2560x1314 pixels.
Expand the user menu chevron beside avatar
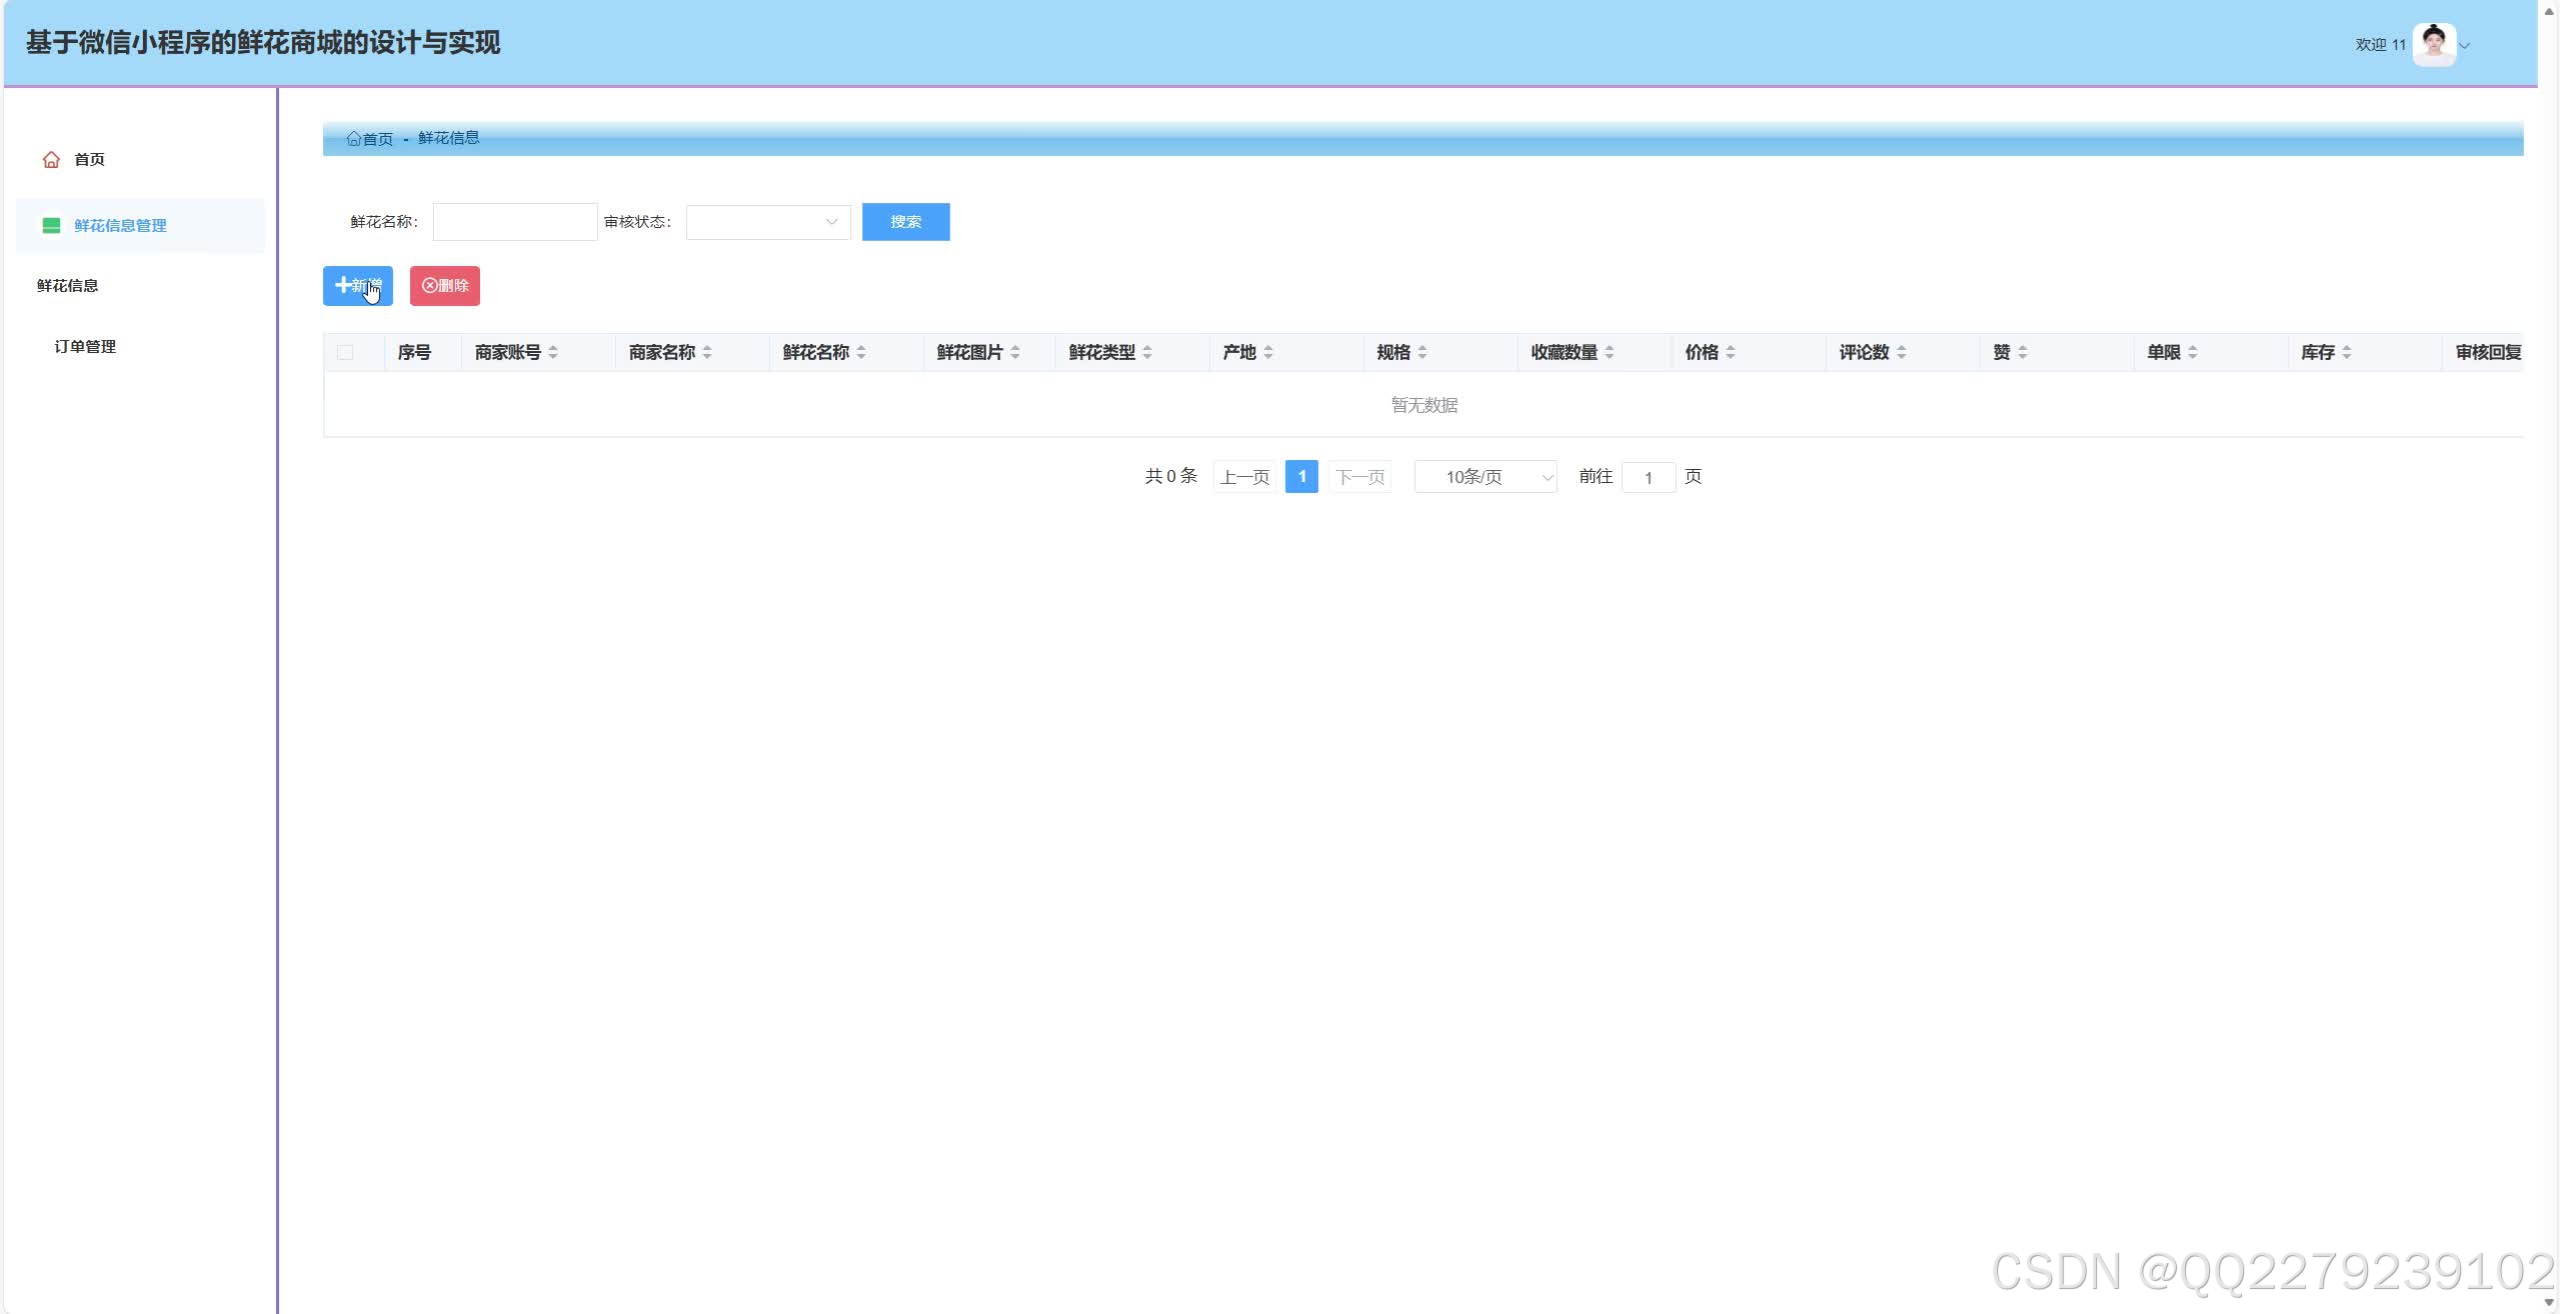tap(2465, 46)
